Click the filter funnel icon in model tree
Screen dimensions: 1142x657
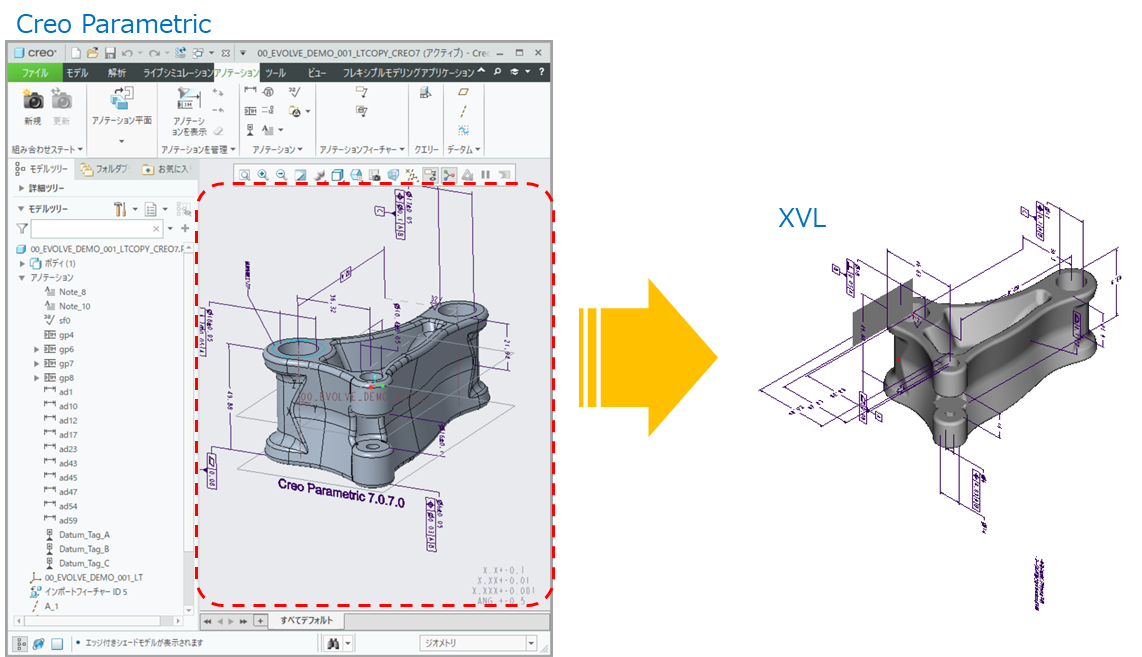(x=23, y=229)
